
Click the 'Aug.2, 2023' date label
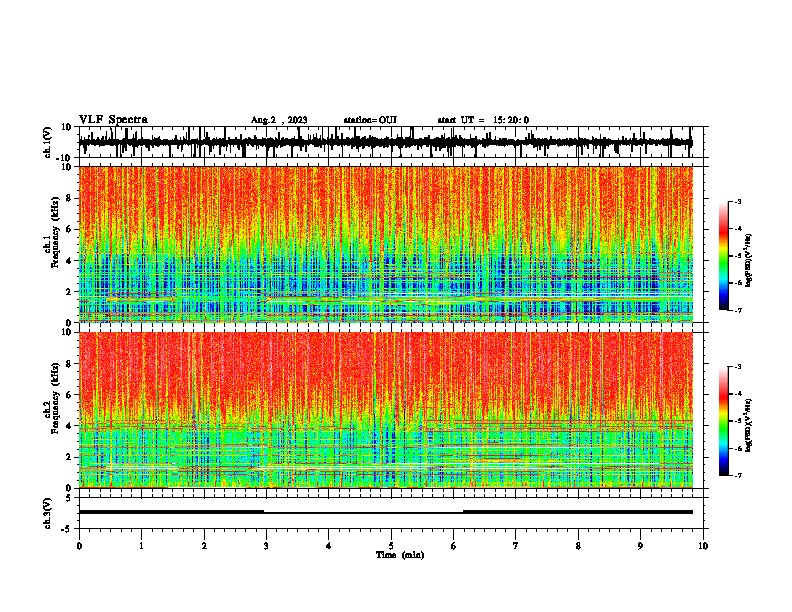pos(279,120)
